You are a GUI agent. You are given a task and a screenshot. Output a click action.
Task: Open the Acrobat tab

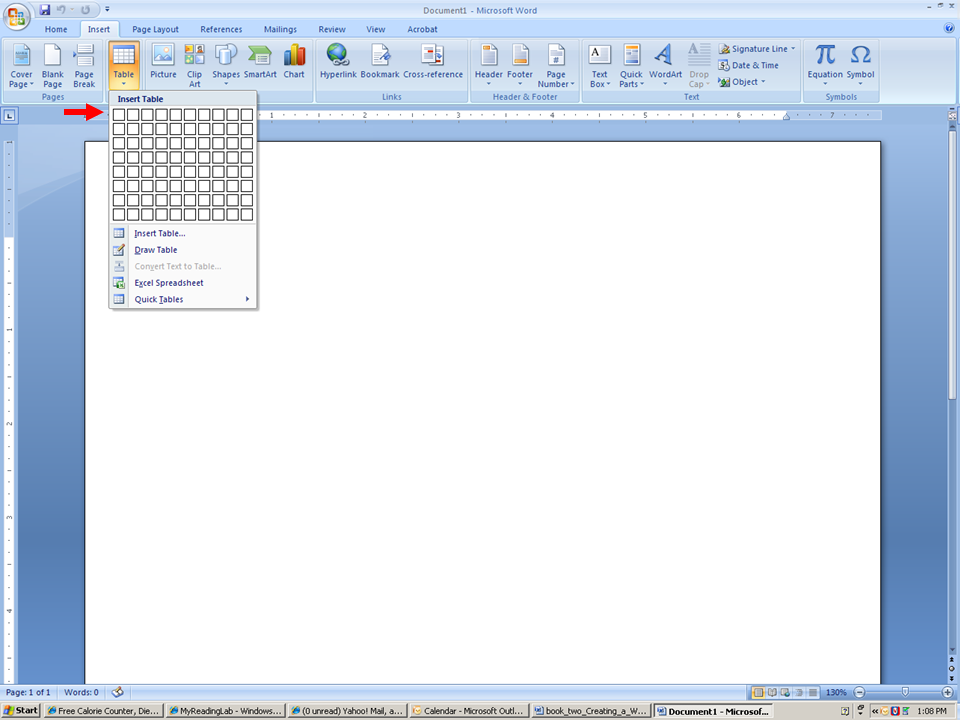[x=422, y=29]
